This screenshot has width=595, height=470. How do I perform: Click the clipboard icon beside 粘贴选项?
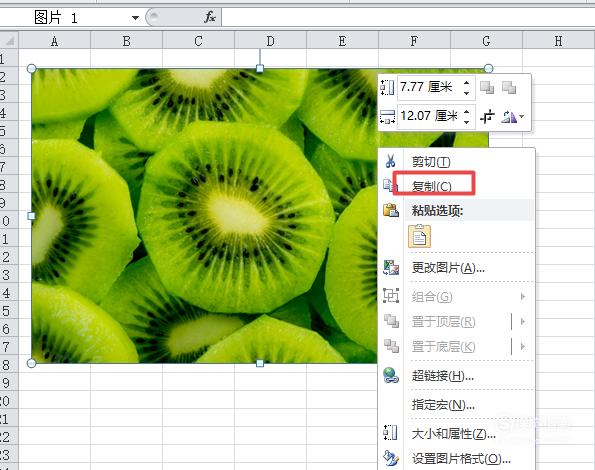391,210
